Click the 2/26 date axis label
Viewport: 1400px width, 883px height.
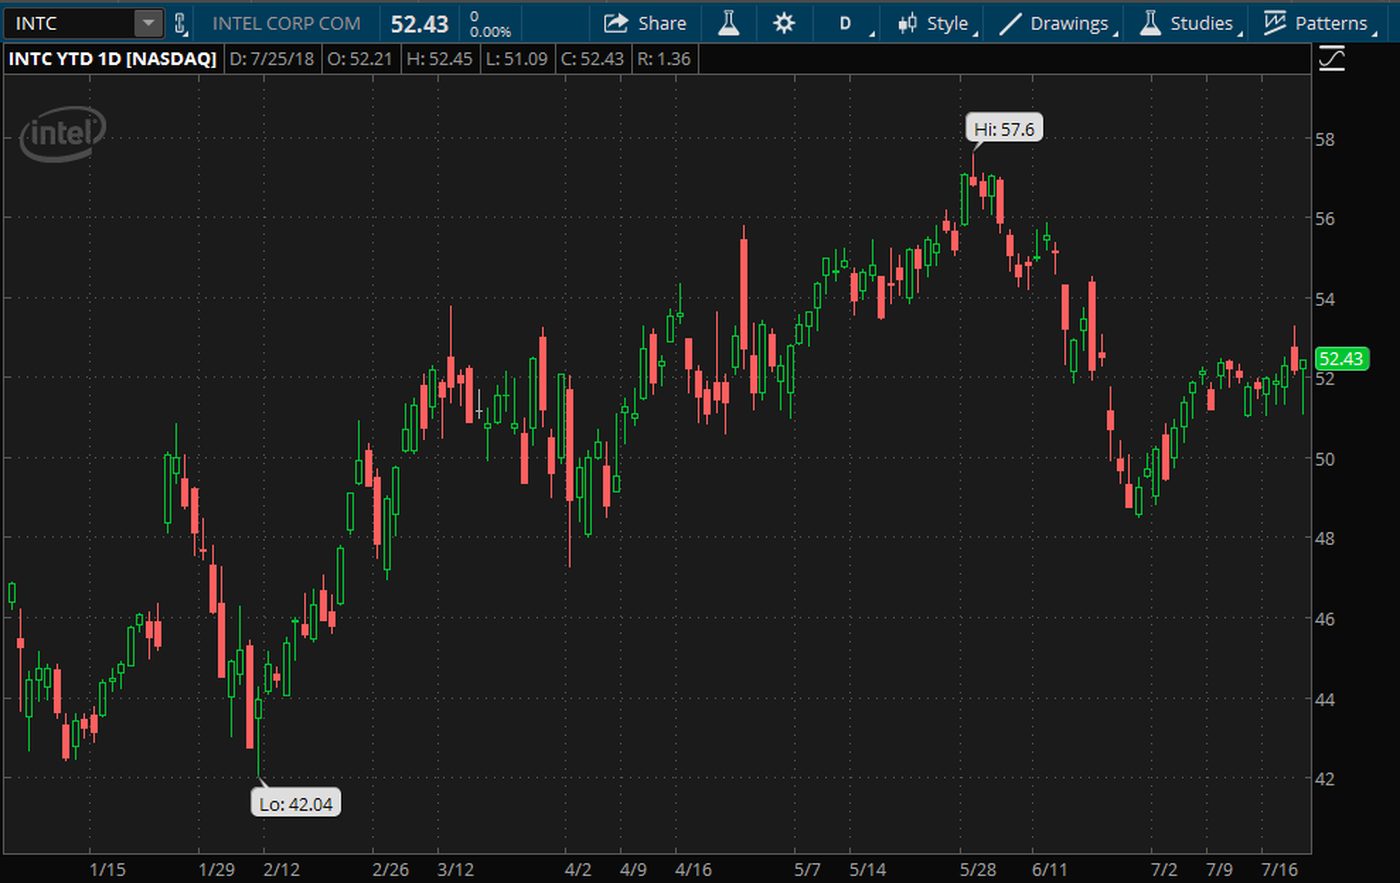click(x=391, y=869)
